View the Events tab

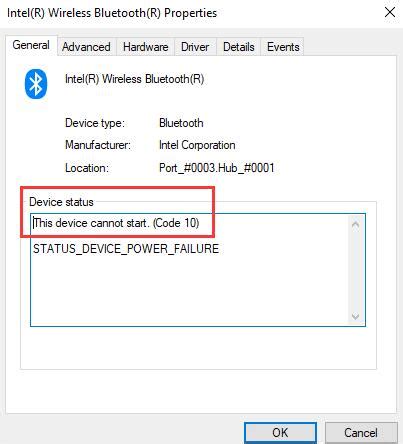pos(283,47)
